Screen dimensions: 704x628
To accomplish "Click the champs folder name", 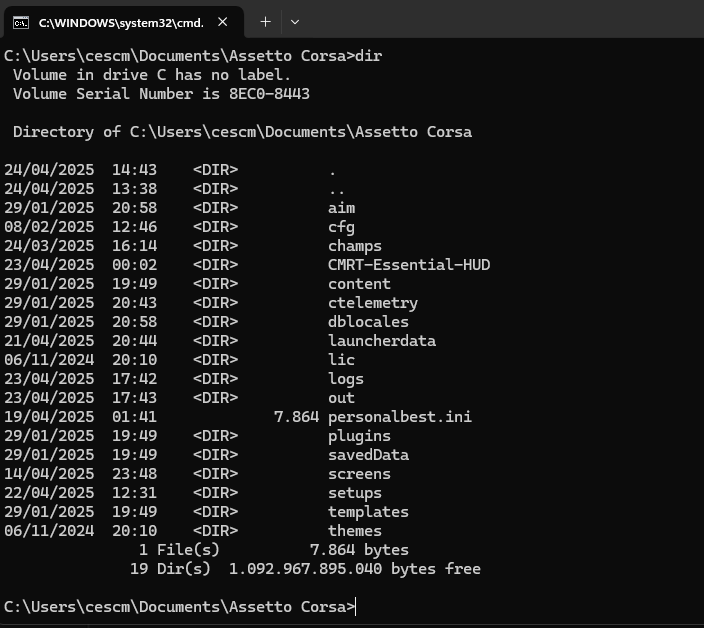I will [x=354, y=246].
